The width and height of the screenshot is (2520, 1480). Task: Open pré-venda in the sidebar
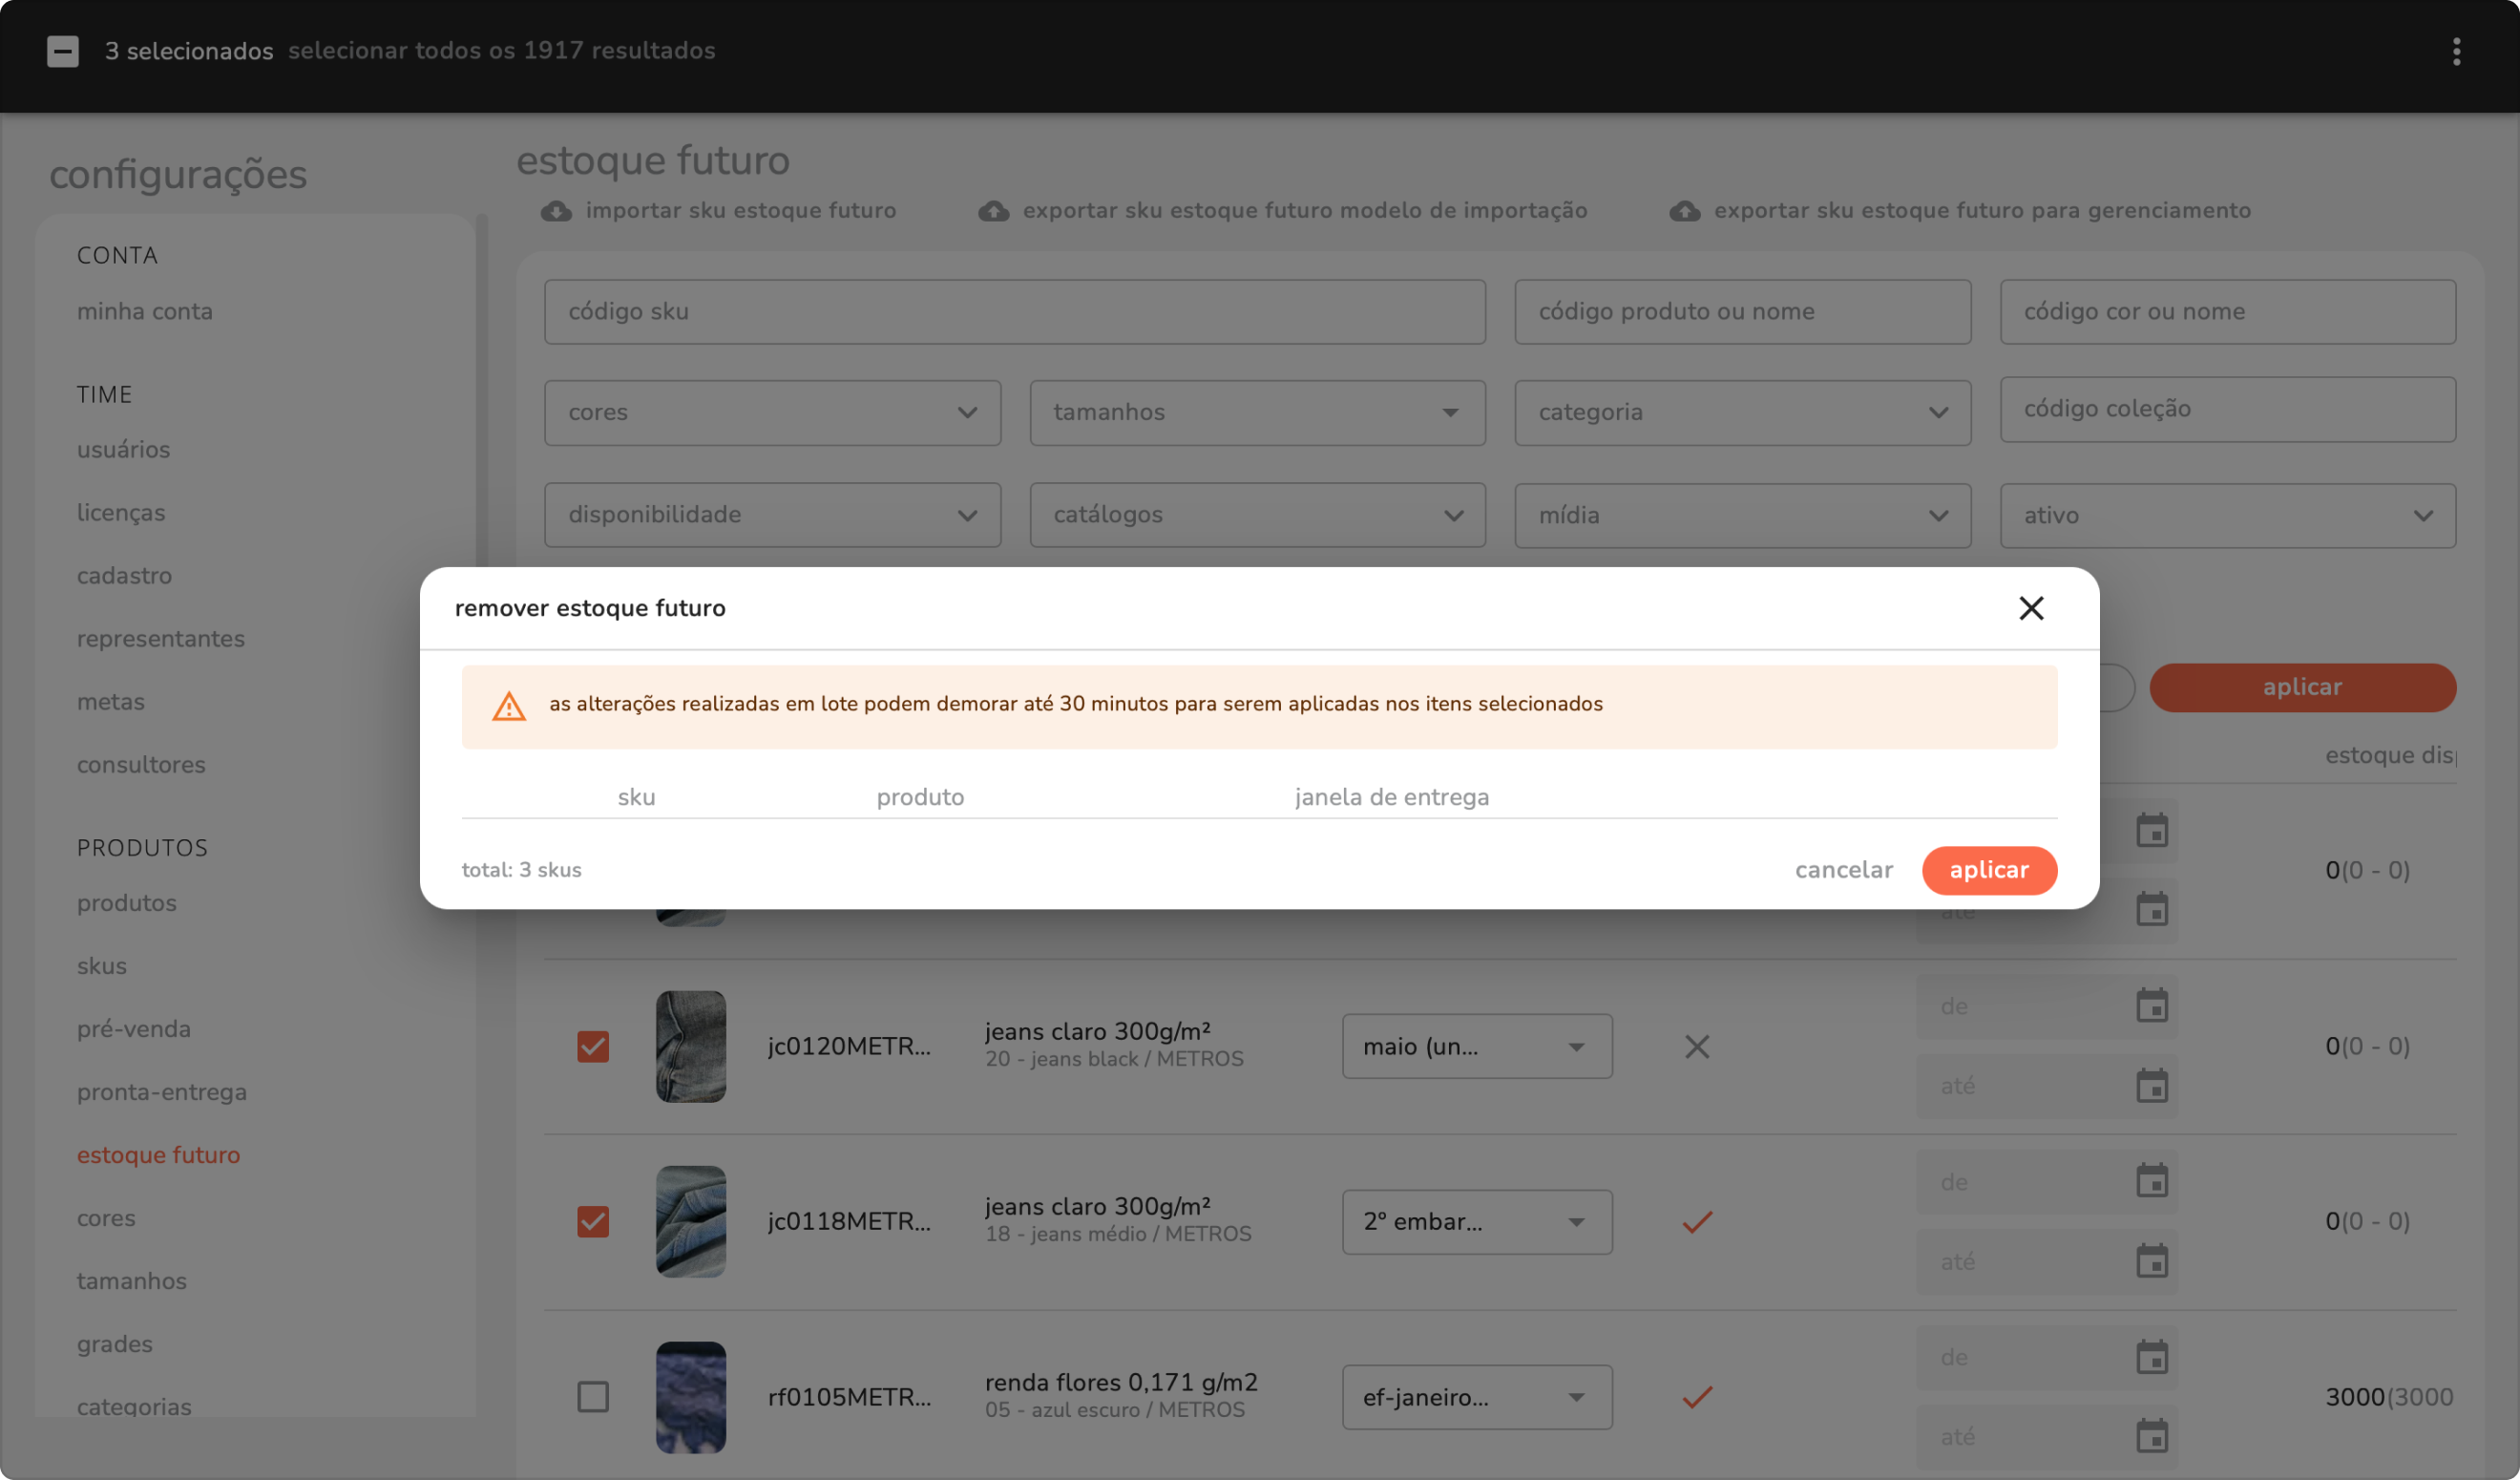coord(134,1029)
